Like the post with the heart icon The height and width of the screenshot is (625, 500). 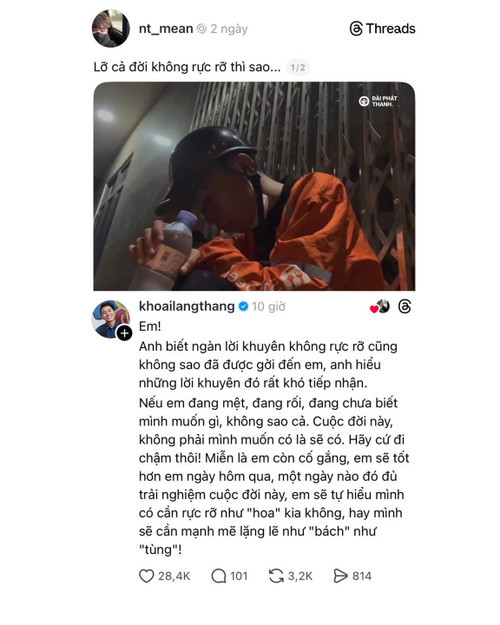tap(146, 576)
